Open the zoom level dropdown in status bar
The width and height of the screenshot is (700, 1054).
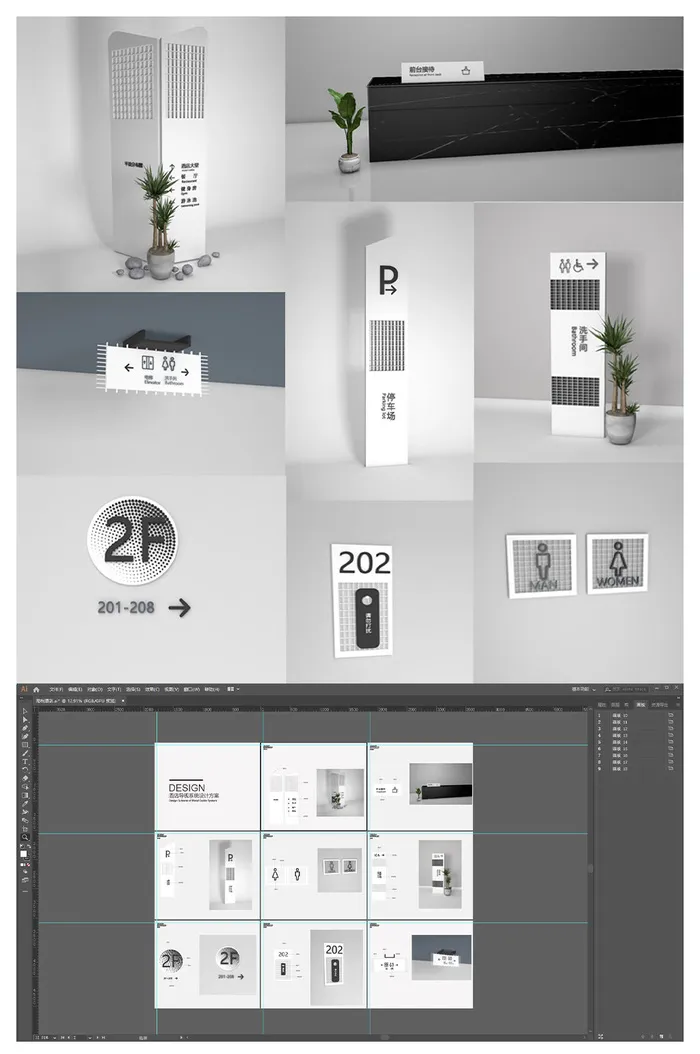(53, 1036)
